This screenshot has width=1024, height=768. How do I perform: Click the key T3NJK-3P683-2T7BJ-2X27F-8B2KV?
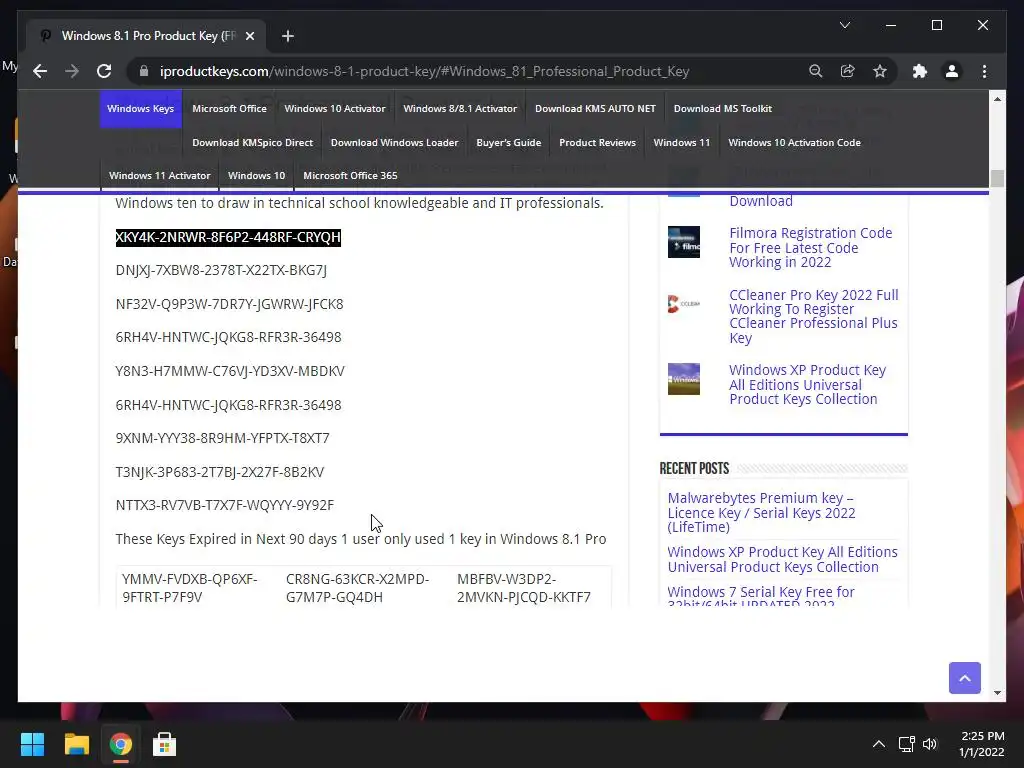[219, 472]
